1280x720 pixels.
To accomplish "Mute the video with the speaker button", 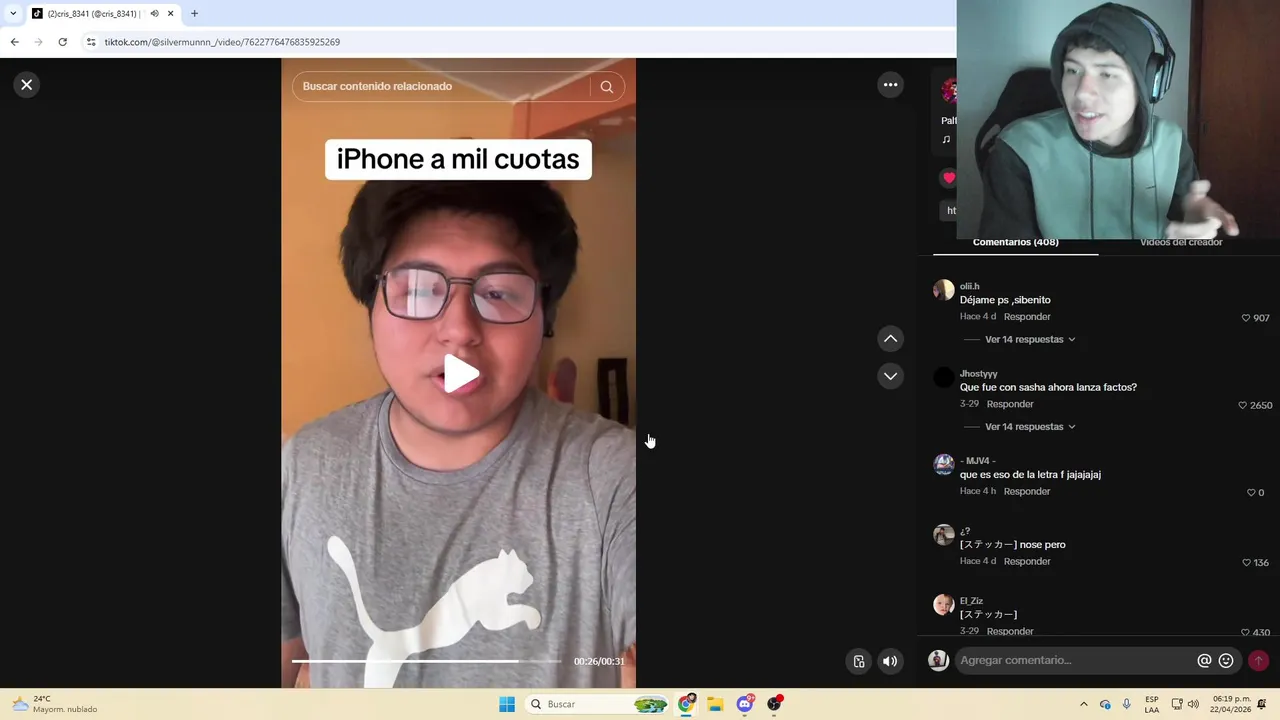I will [890, 661].
